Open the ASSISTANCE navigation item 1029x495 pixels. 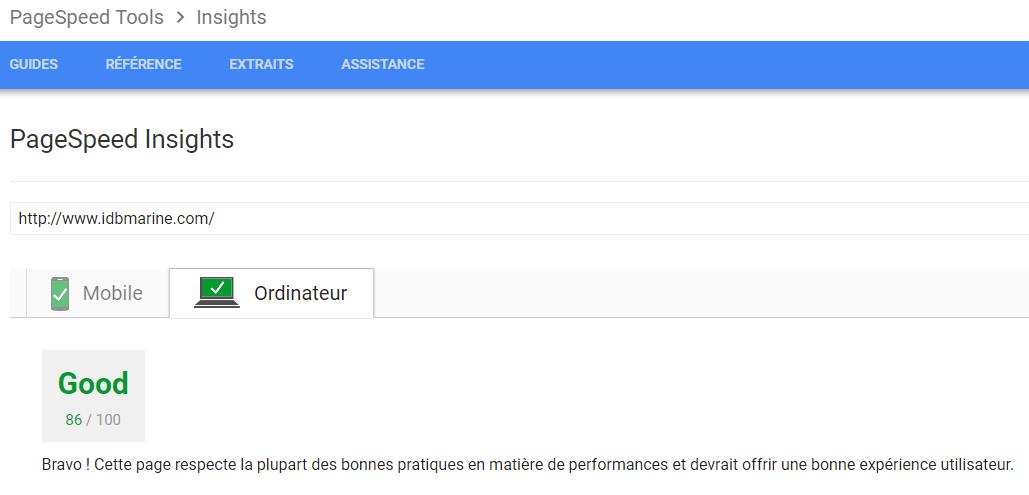(x=382, y=64)
